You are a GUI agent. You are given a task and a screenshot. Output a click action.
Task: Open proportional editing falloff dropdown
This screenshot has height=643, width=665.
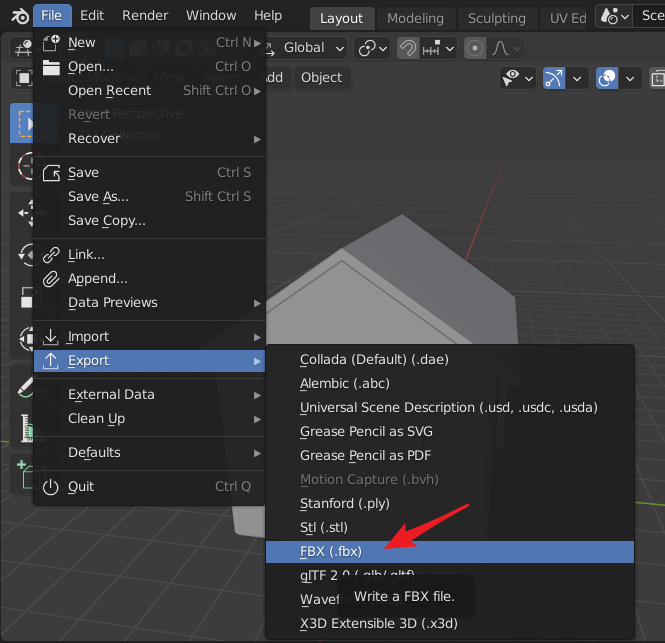506,48
